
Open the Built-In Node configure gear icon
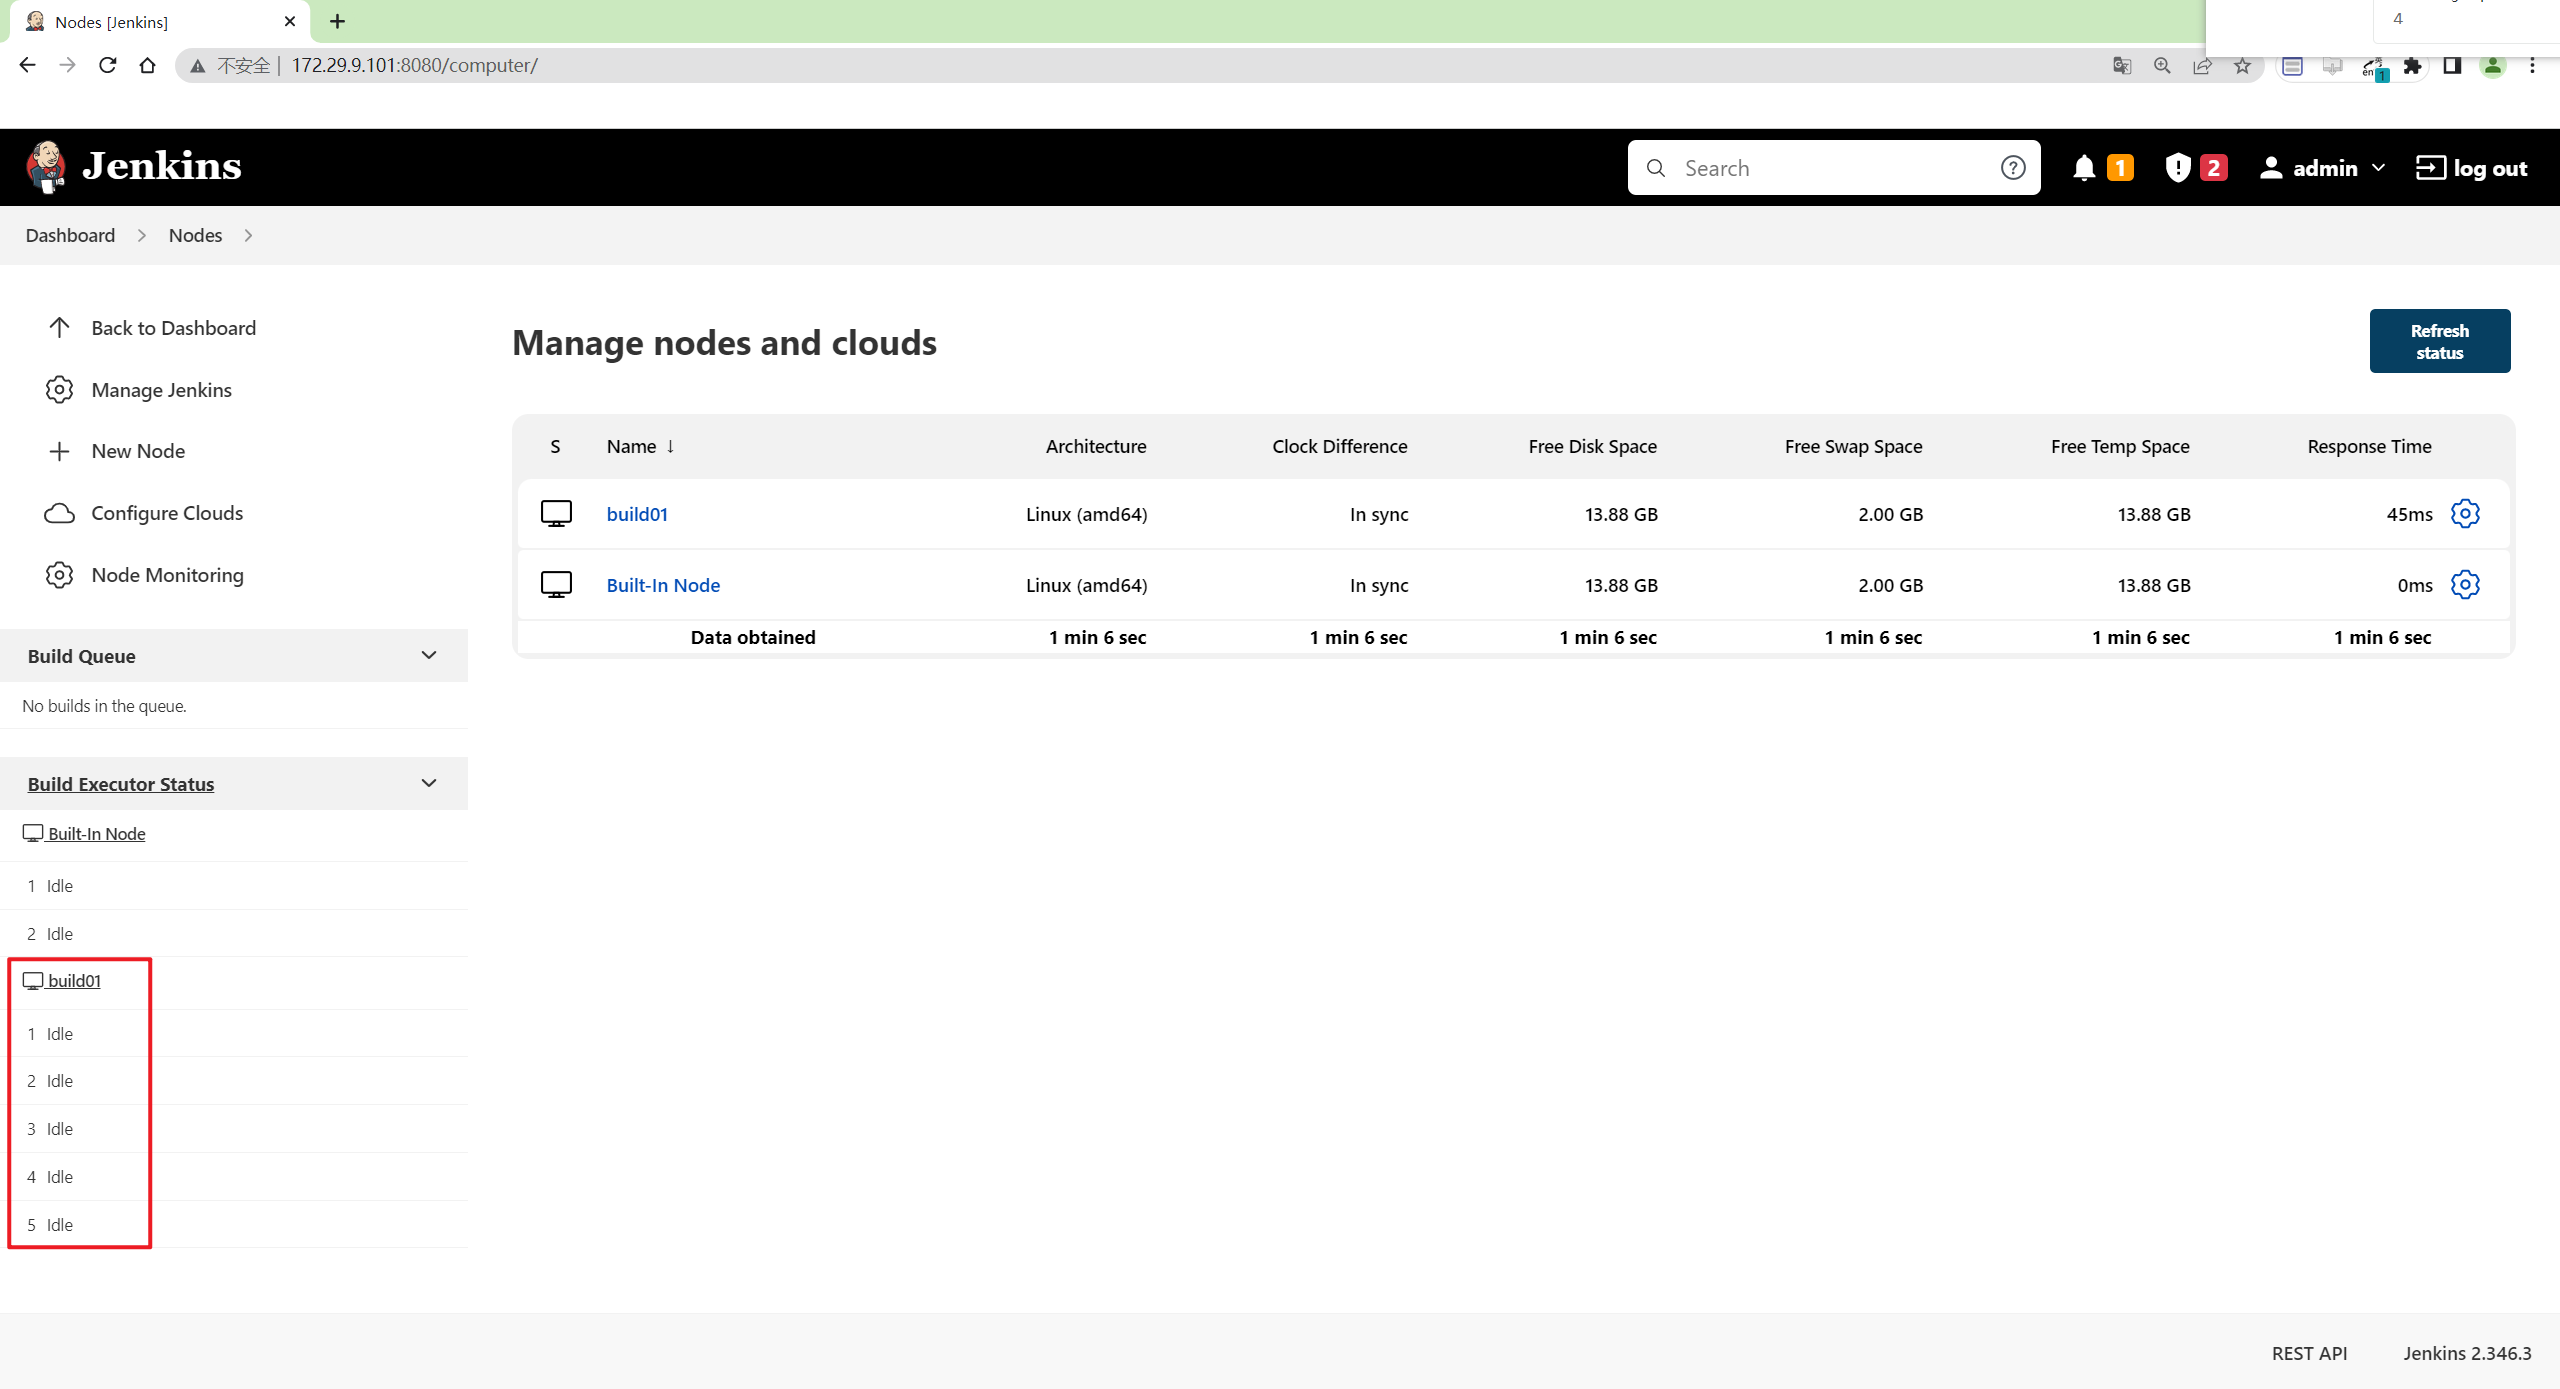pyautogui.click(x=2465, y=584)
